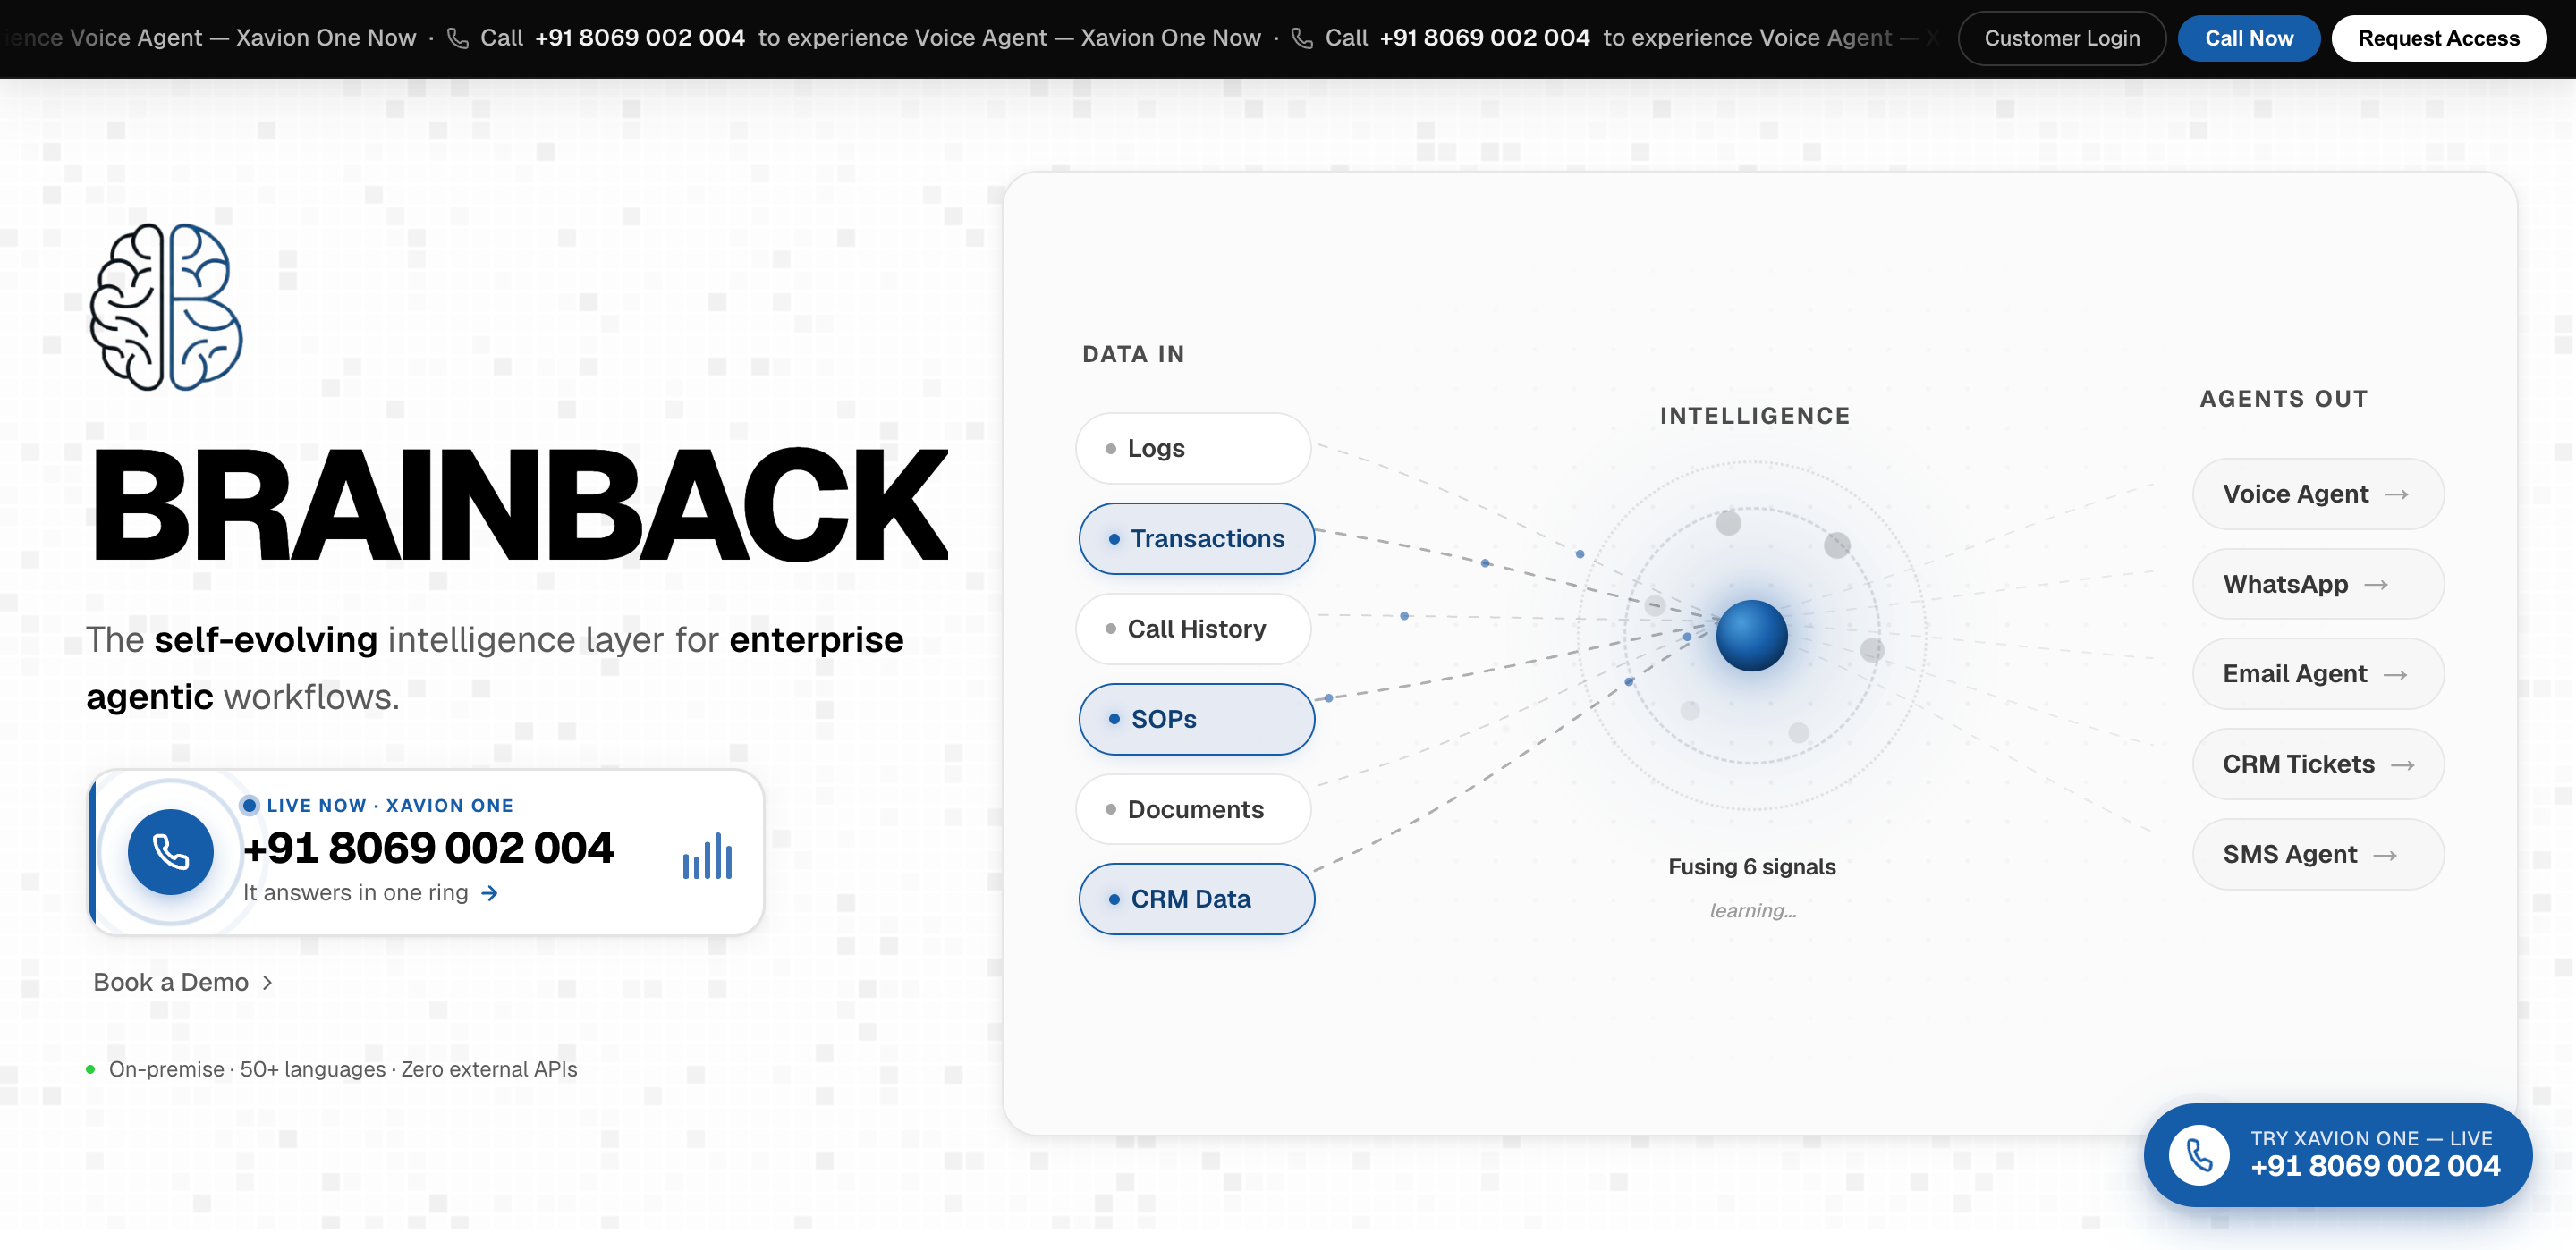Click the Call Now button
Screen dimensions: 2576x1250
pos(2248,38)
